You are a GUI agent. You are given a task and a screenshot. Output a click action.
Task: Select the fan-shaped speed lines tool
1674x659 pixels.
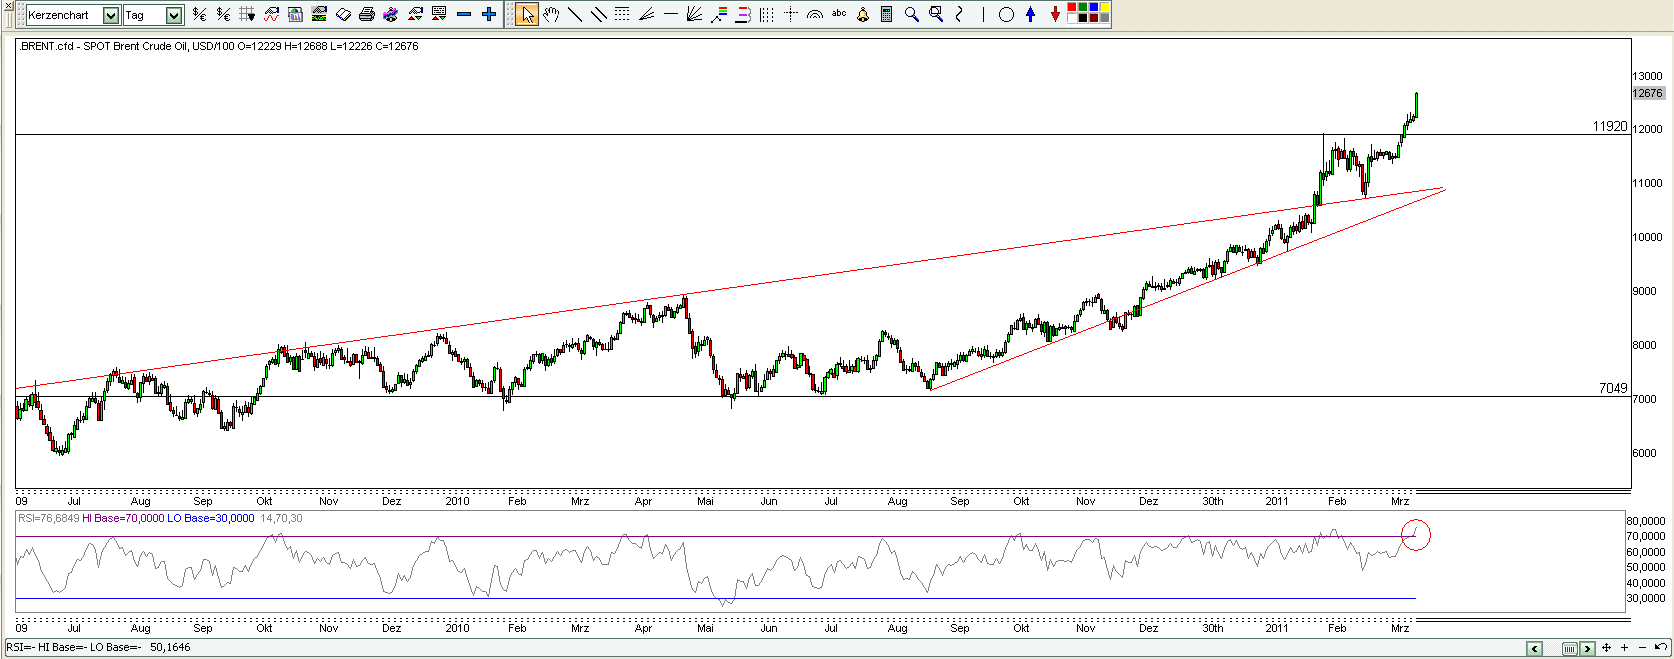point(646,14)
